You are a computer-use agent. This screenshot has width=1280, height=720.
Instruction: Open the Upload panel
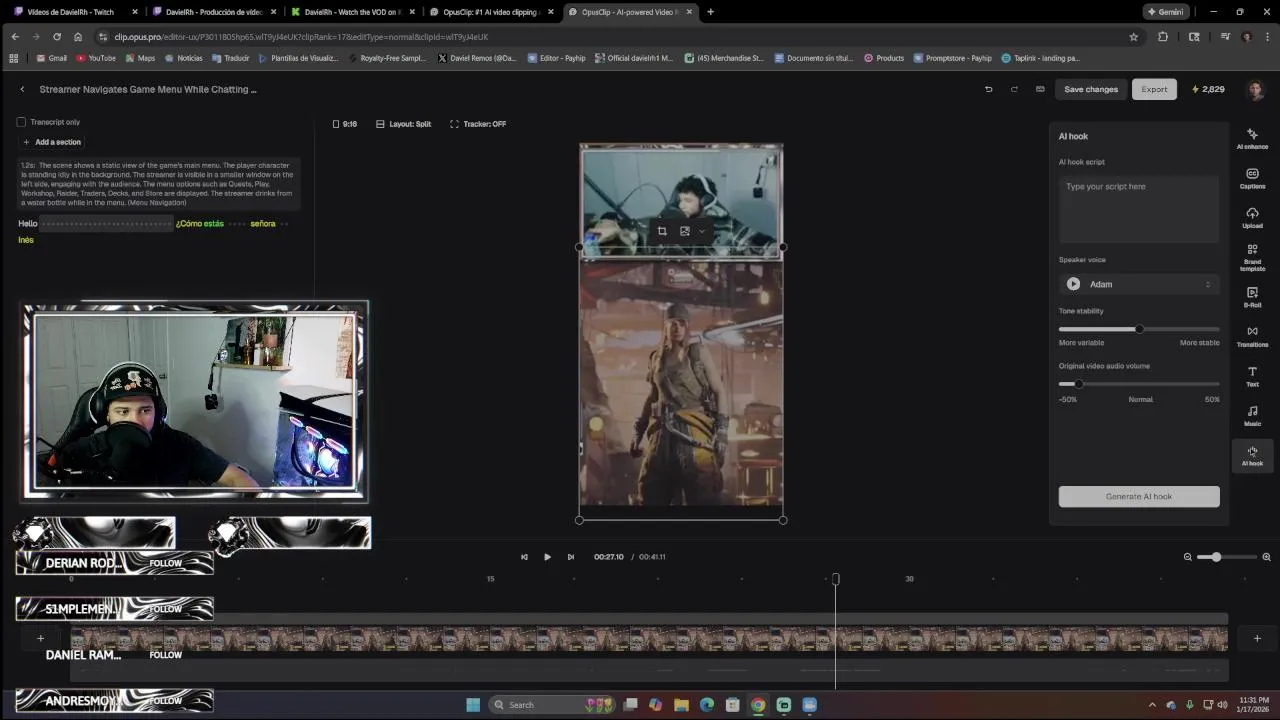[1252, 217]
